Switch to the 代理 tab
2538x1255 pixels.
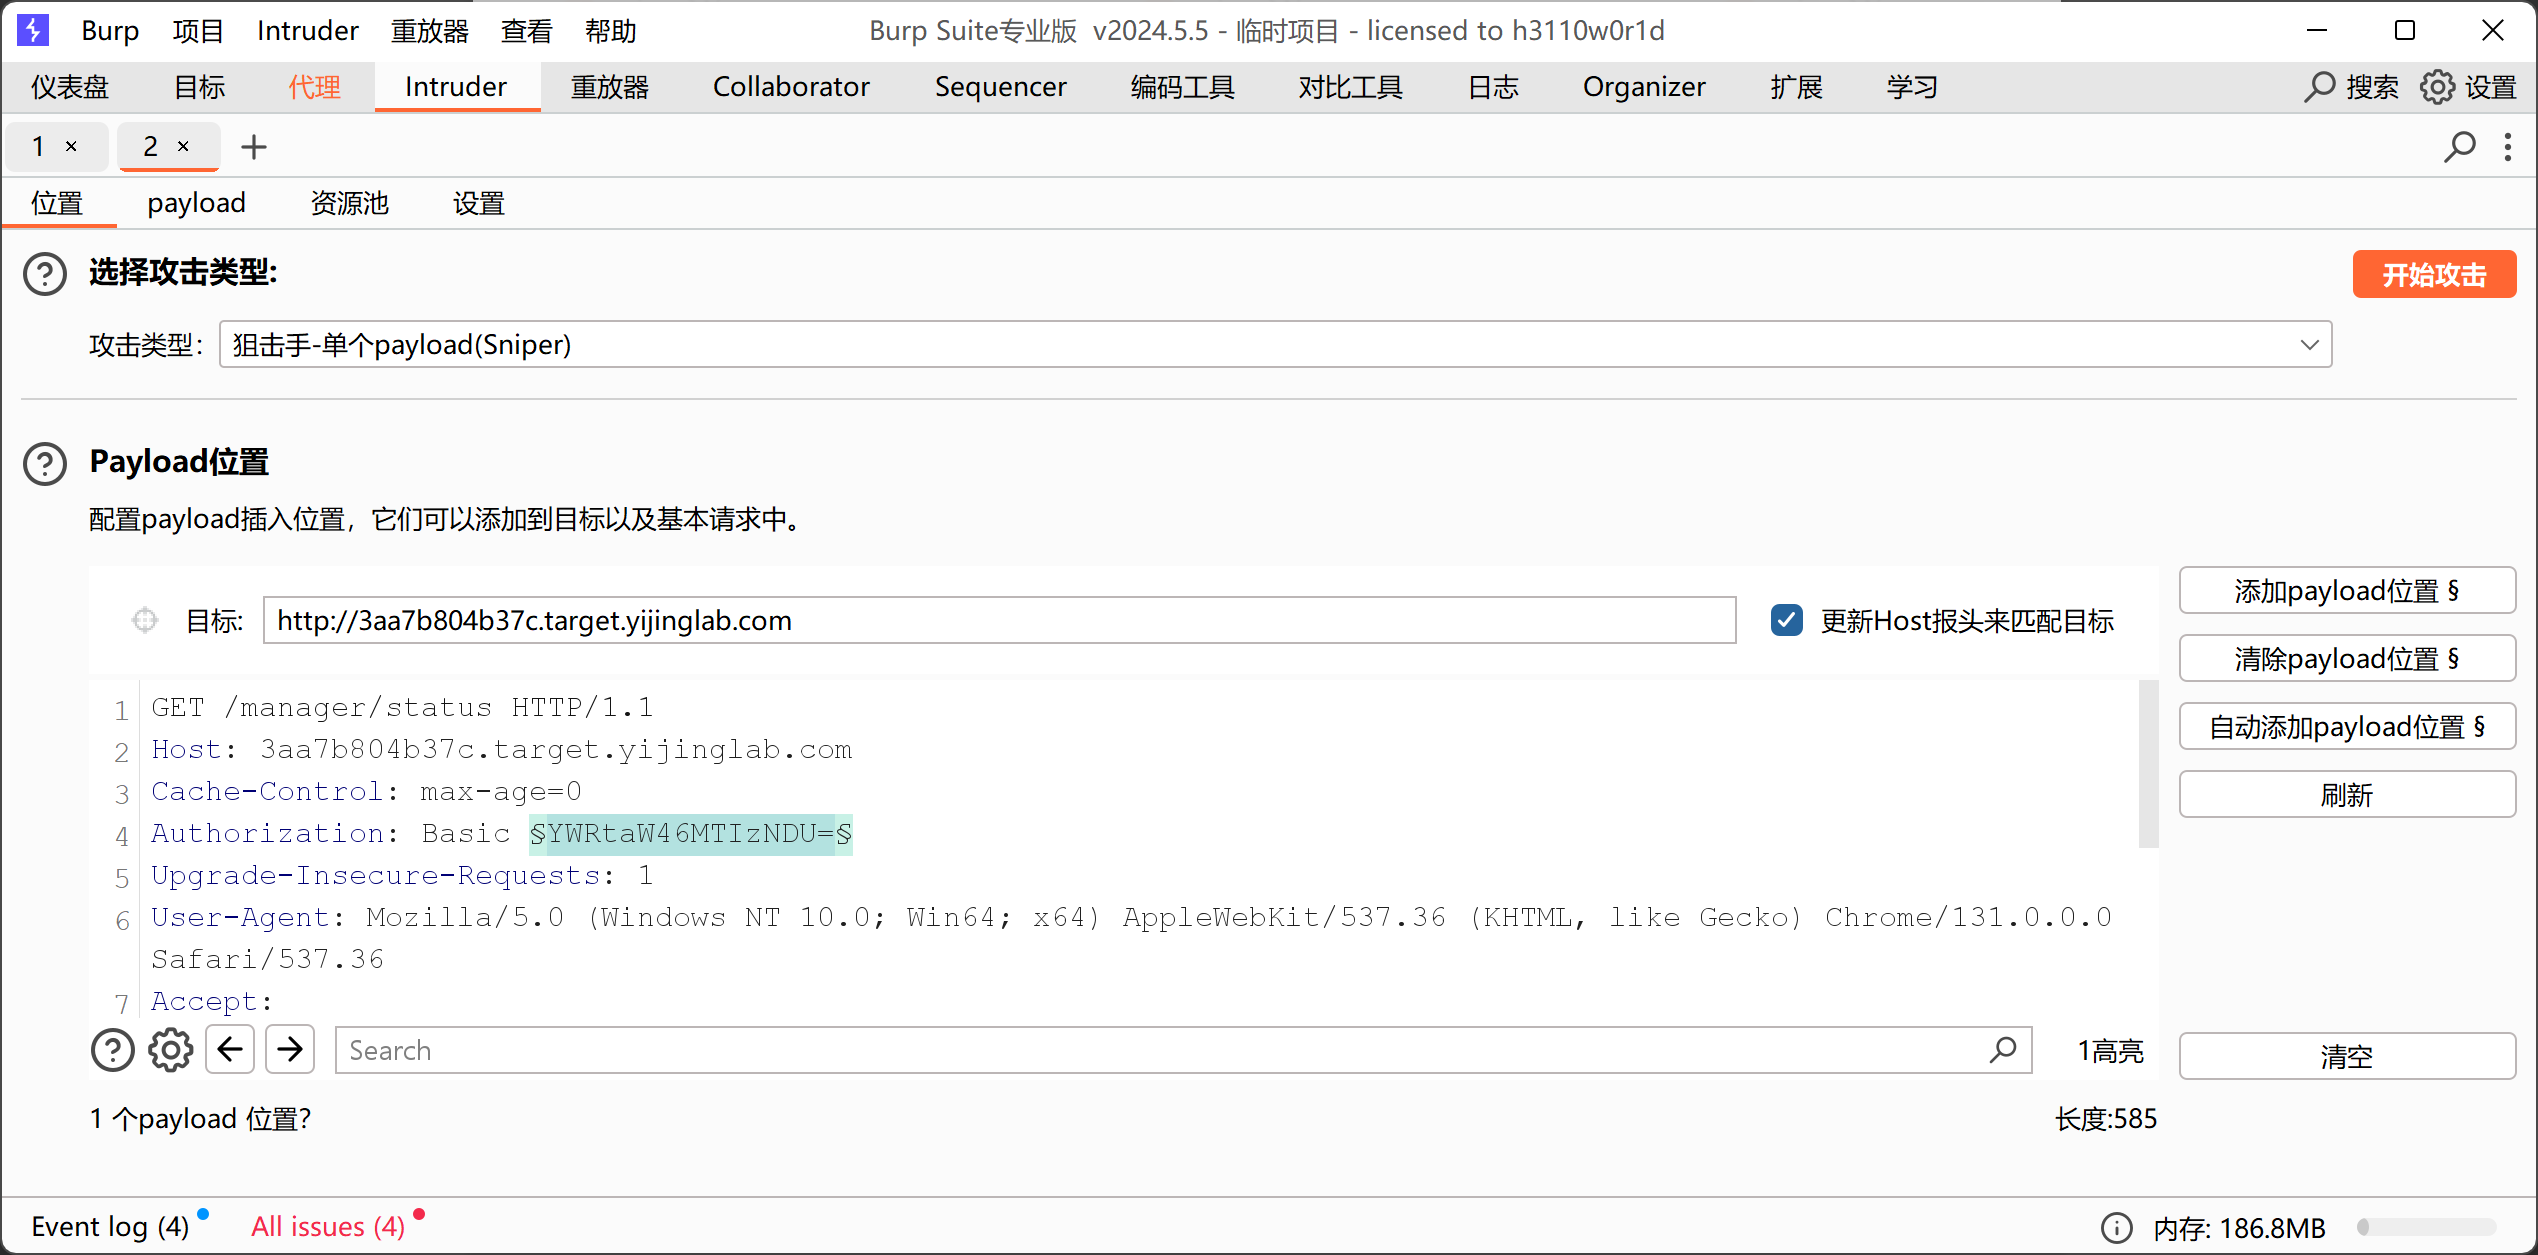tap(314, 87)
